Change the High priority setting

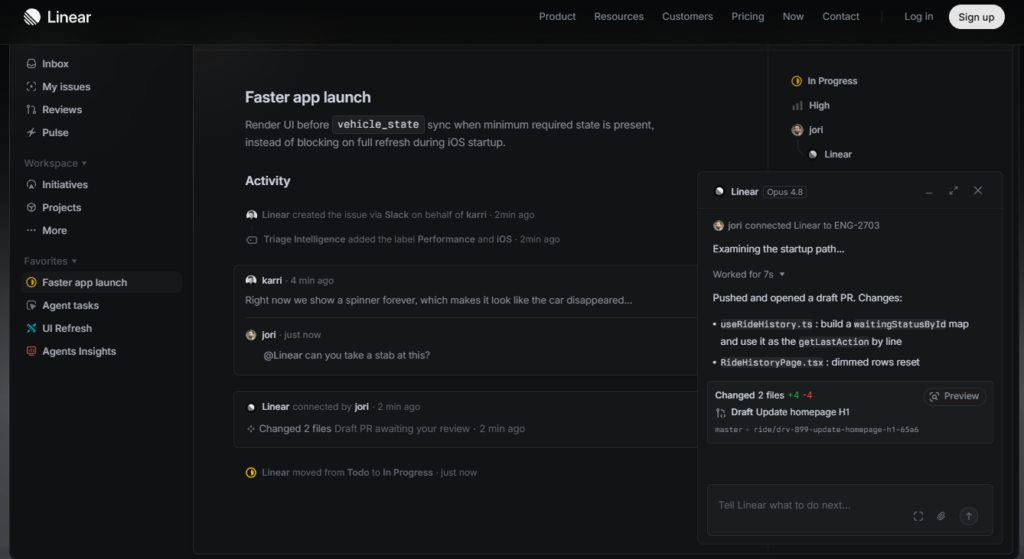(x=810, y=105)
